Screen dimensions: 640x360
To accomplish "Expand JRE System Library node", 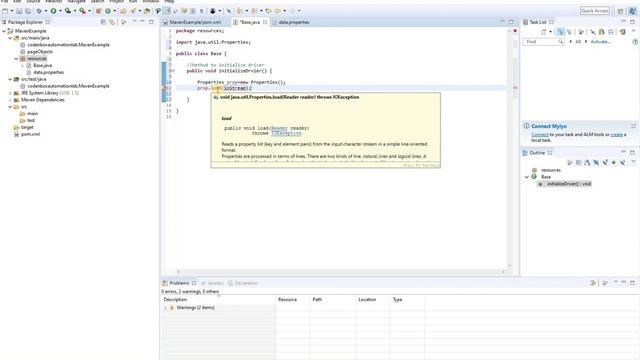I will point(10,93).
